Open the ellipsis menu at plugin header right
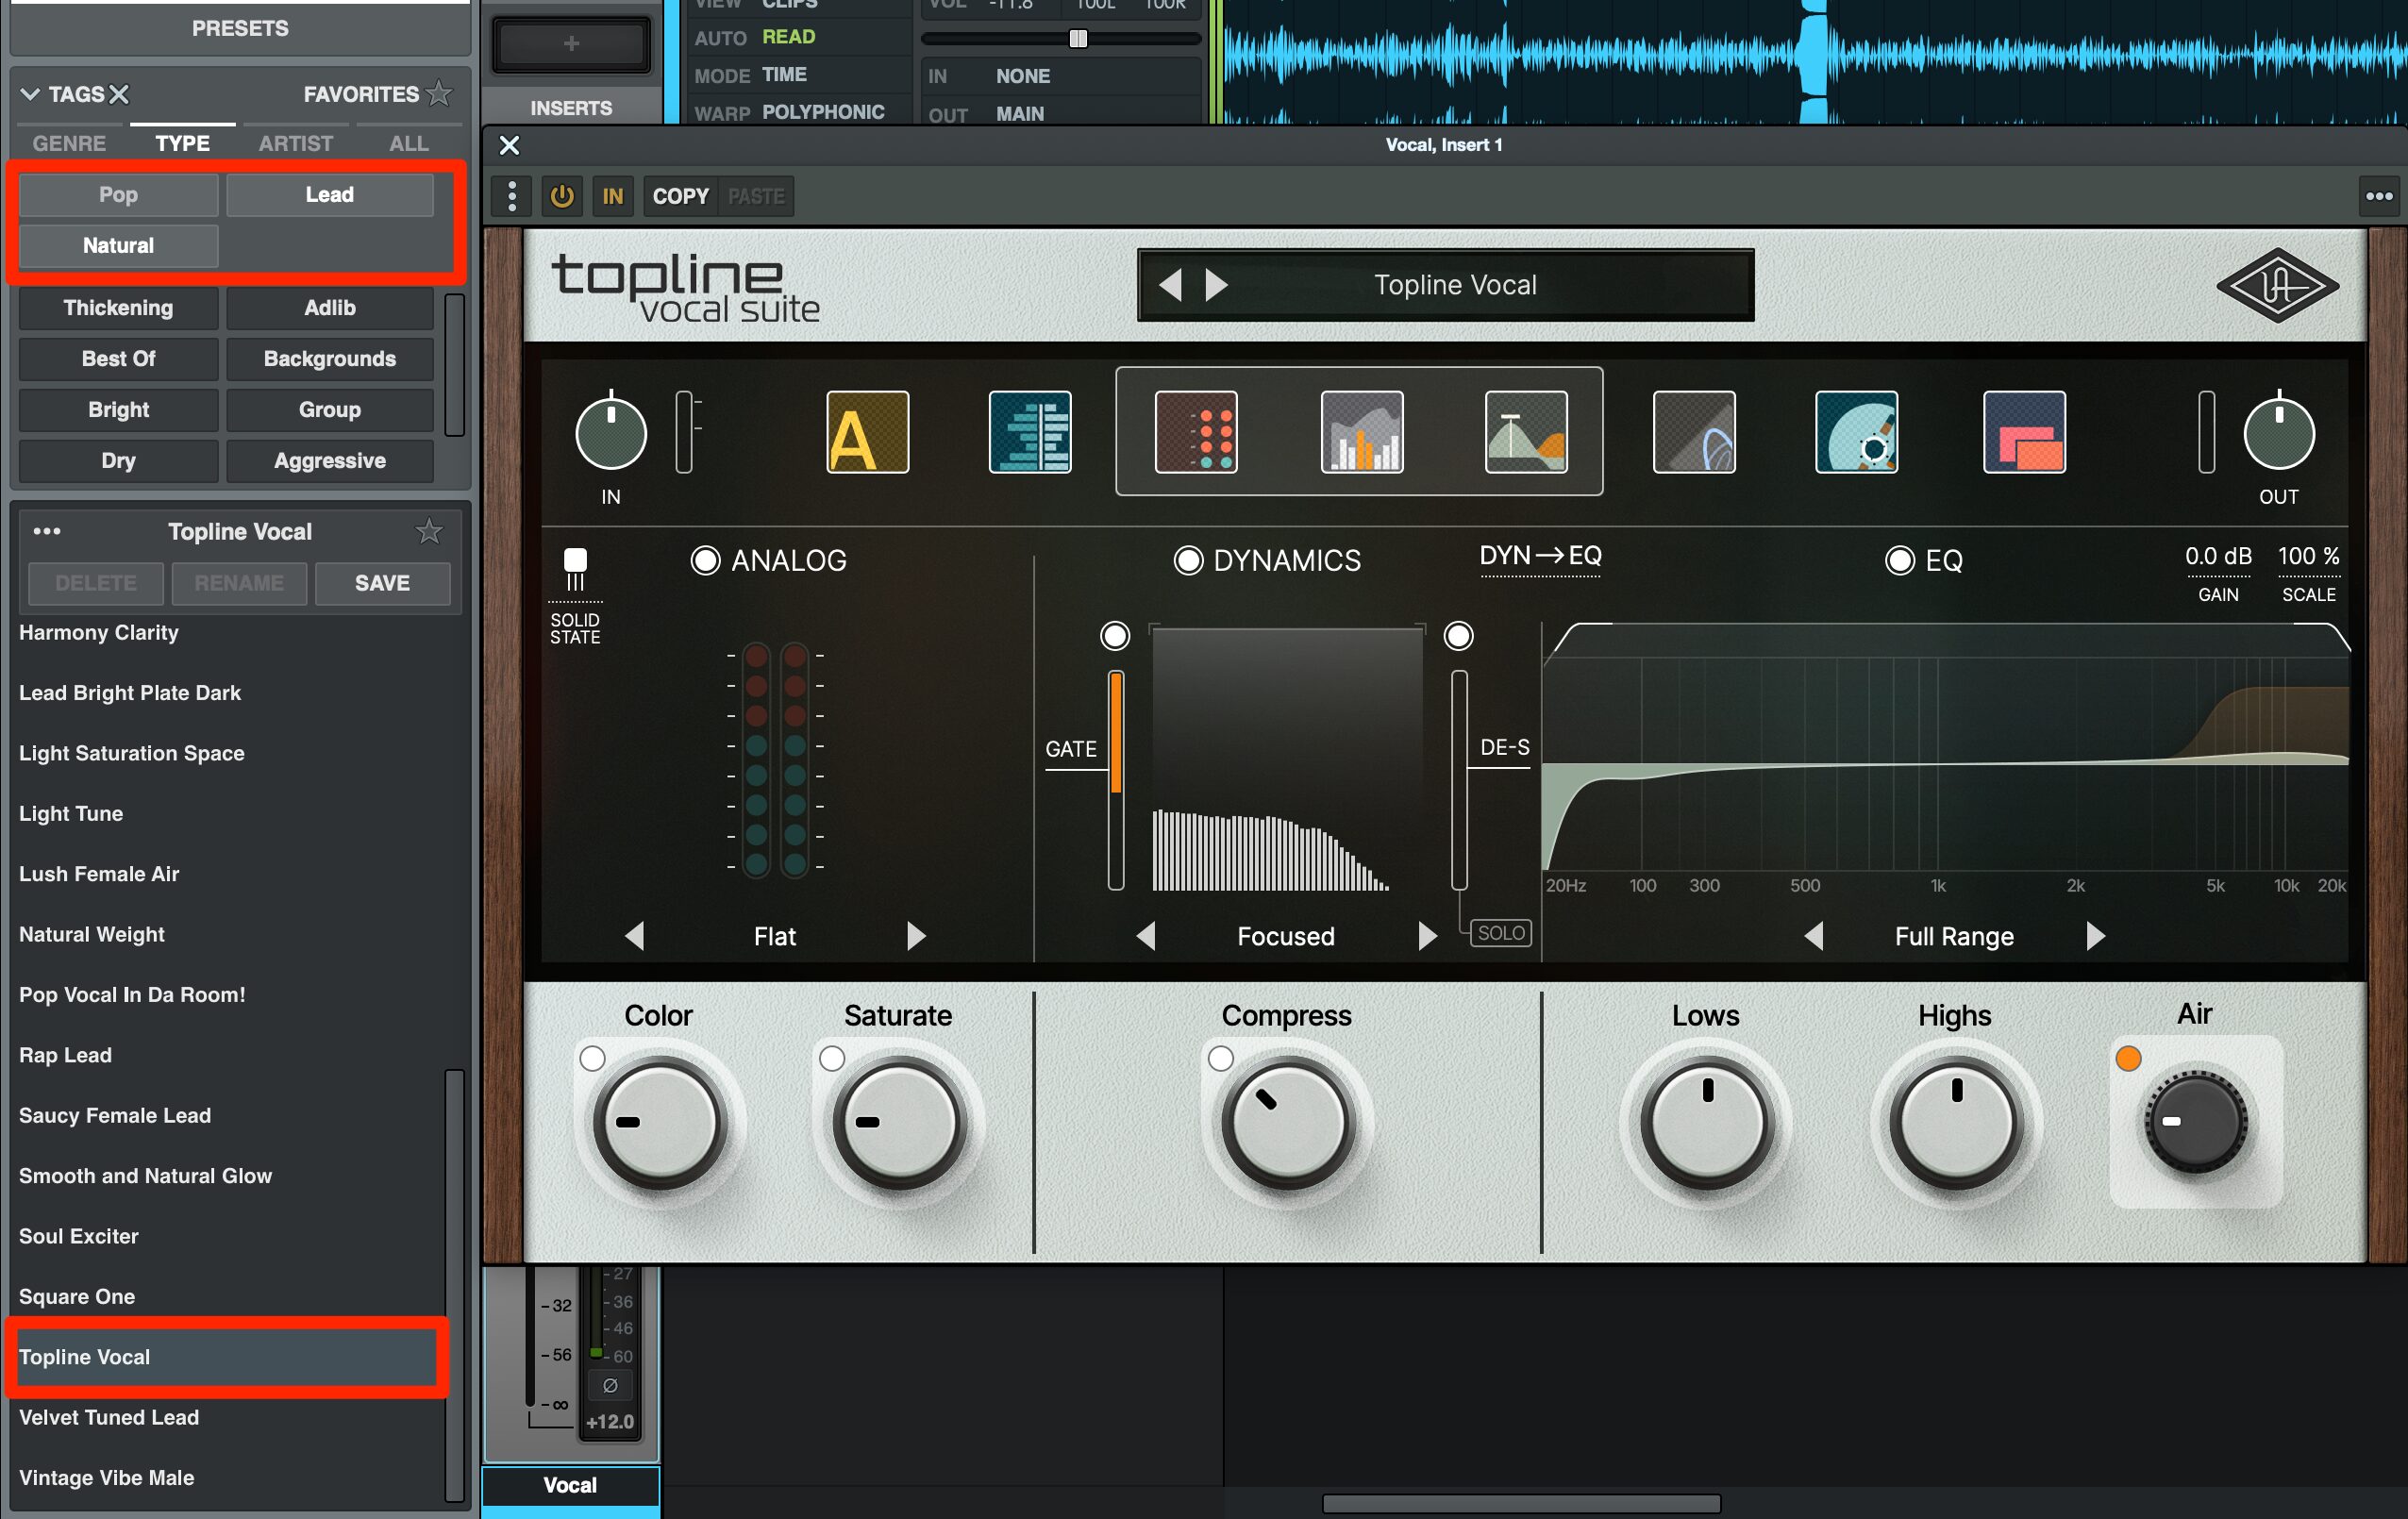Image resolution: width=2408 pixels, height=1519 pixels. 2378,196
